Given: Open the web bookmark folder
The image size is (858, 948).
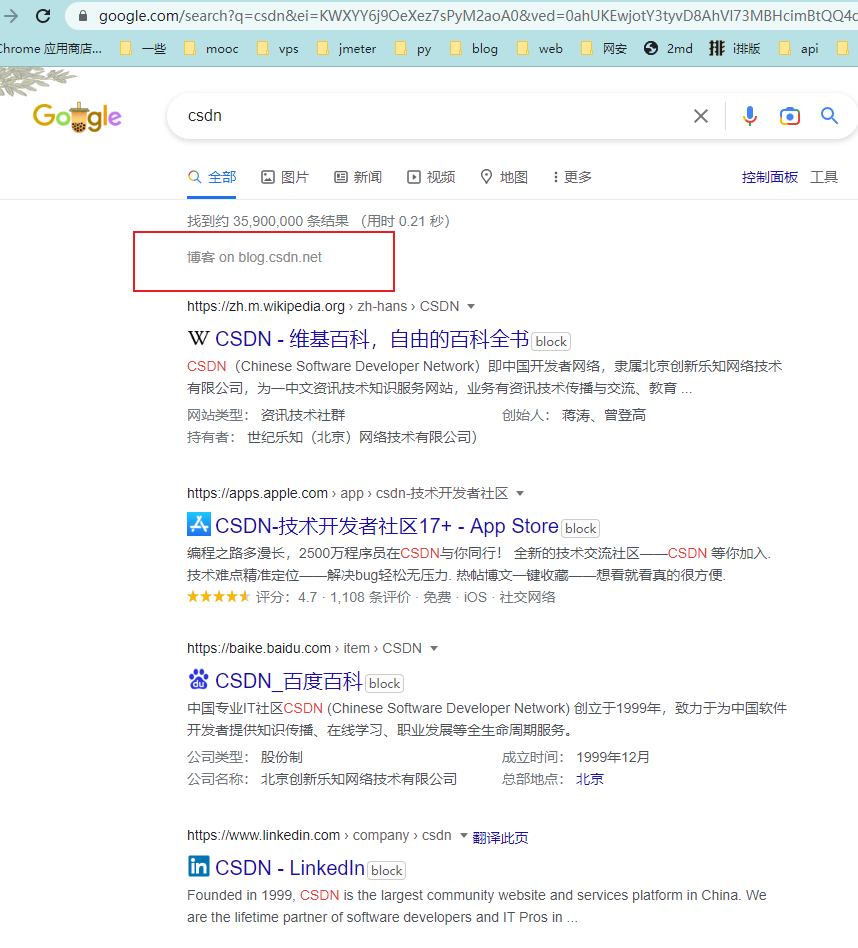Looking at the screenshot, I should pos(540,48).
